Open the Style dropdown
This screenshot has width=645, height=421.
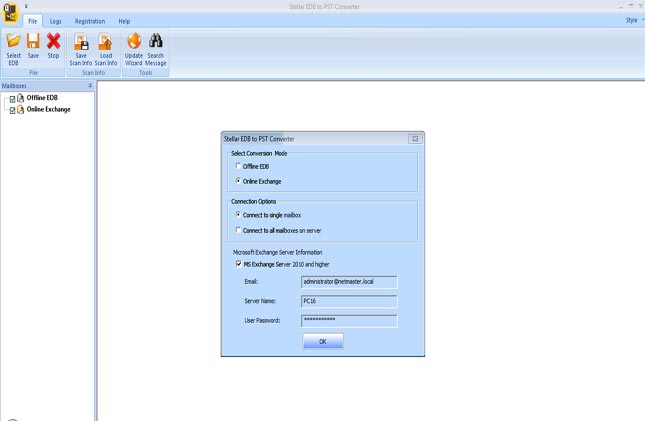pos(634,20)
